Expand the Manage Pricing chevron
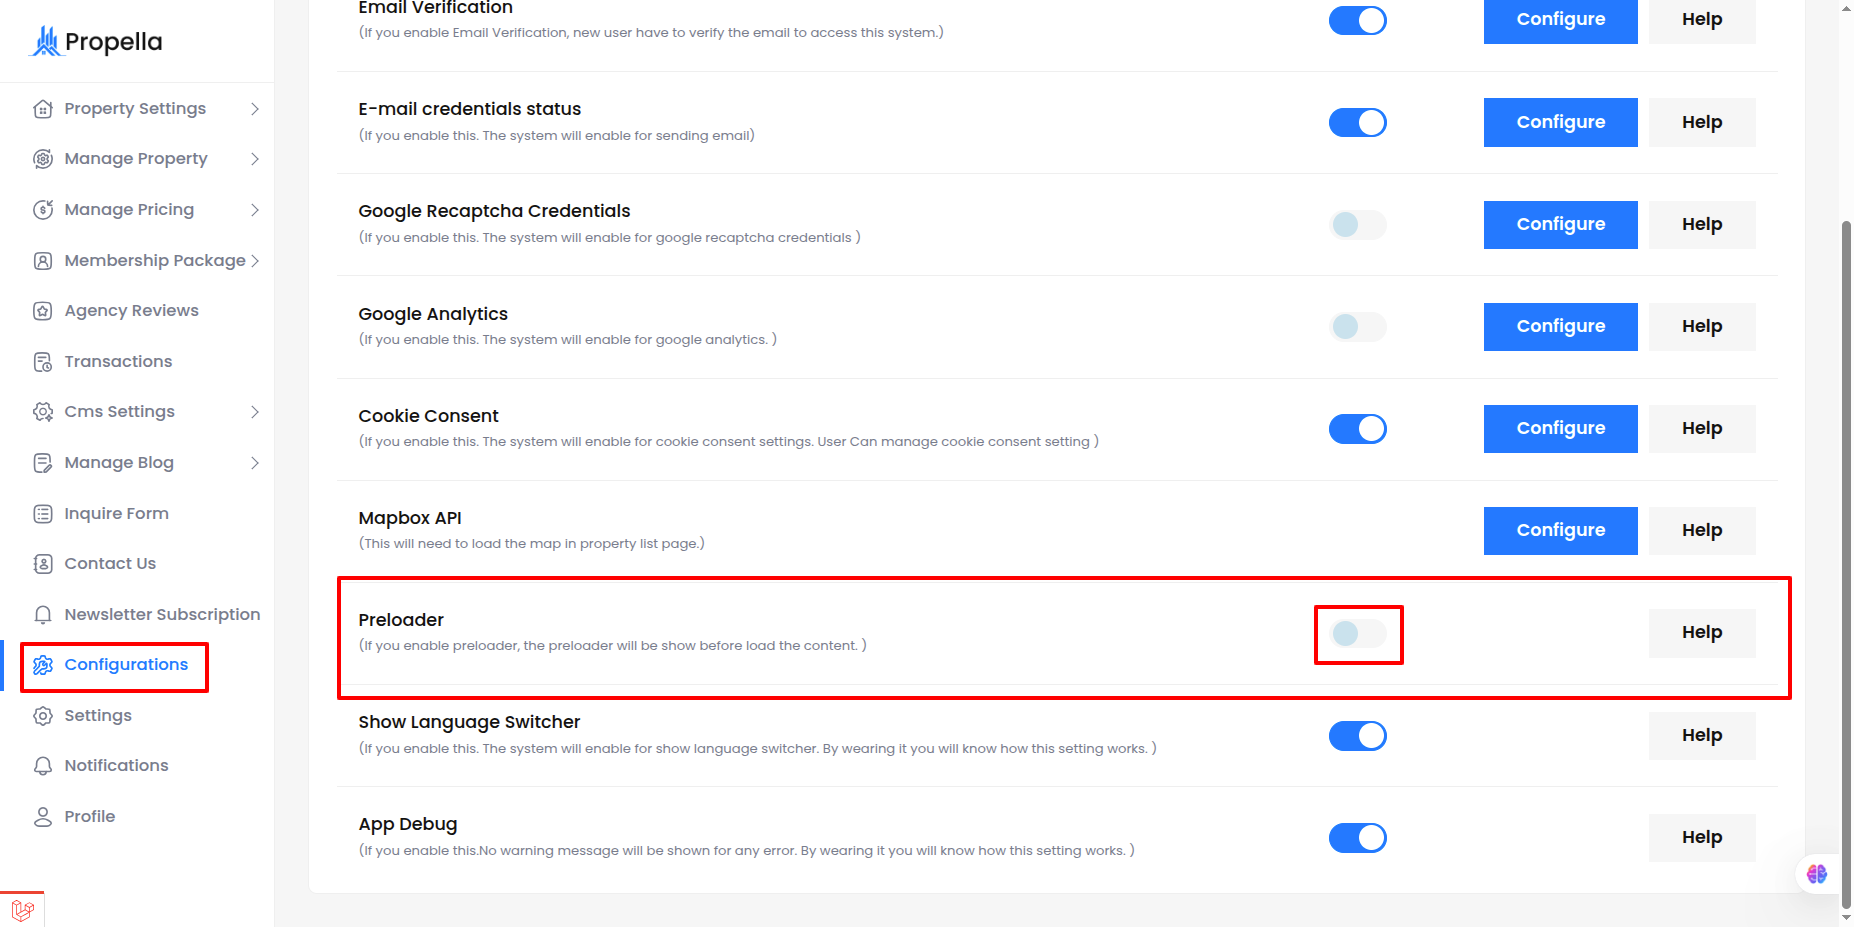The height and width of the screenshot is (927, 1854). [255, 210]
